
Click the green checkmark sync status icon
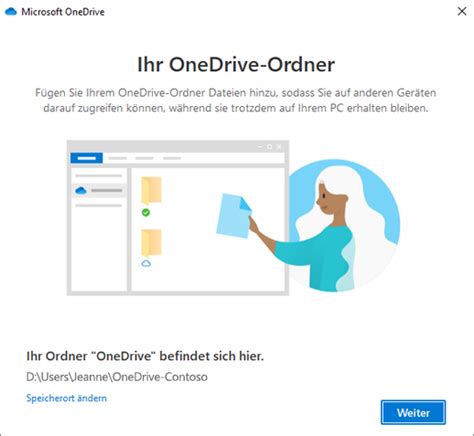(x=146, y=212)
